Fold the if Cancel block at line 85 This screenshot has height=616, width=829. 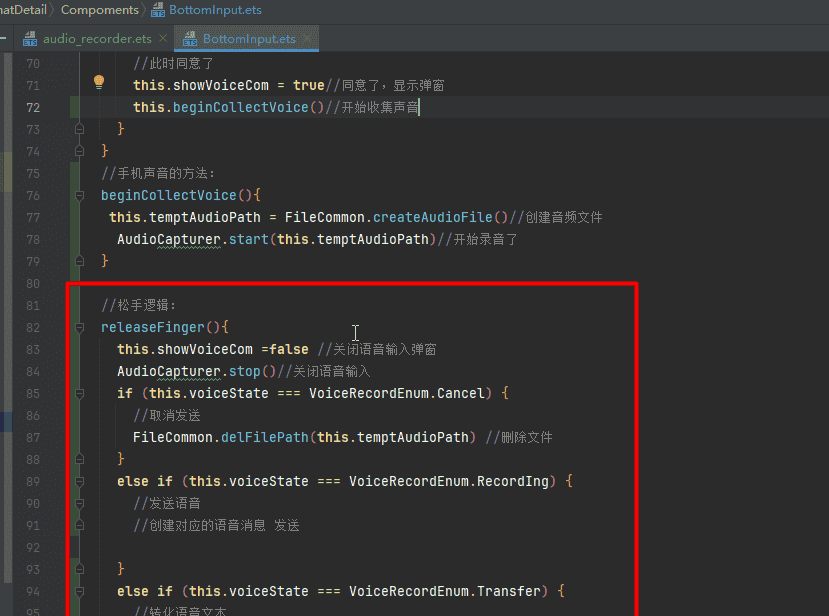[x=77, y=393]
